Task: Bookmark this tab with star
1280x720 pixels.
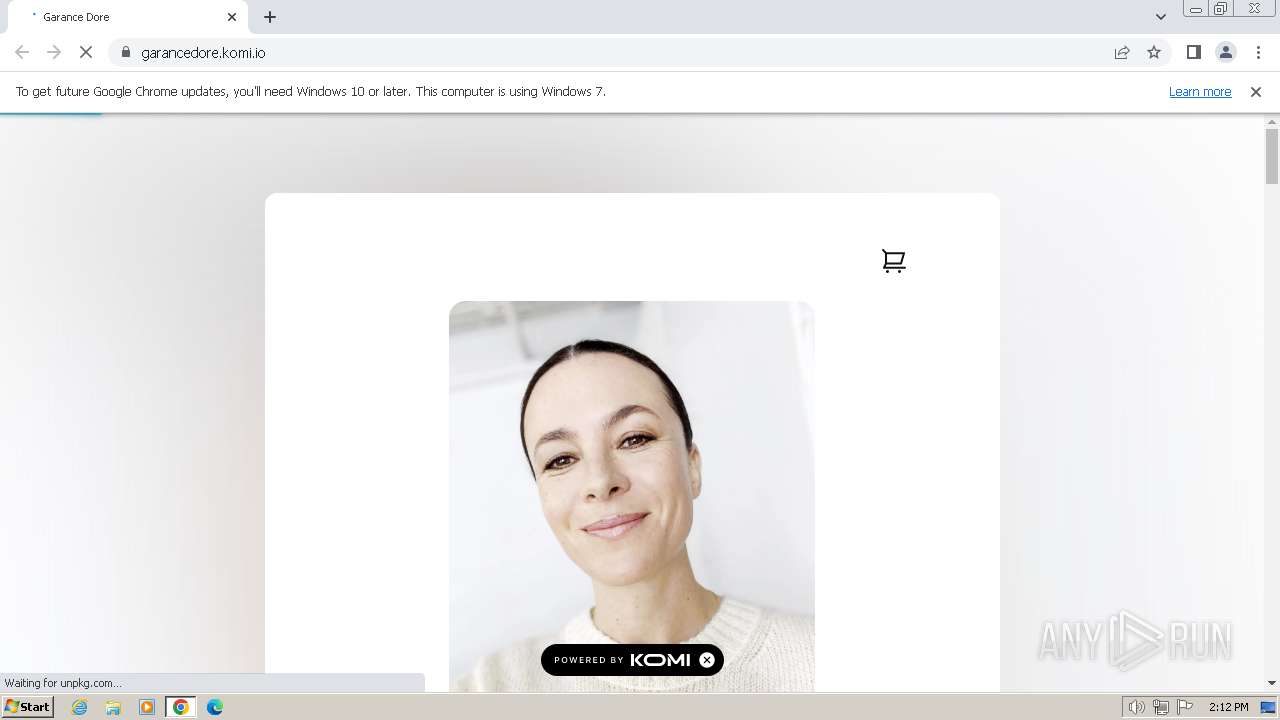Action: [x=1154, y=52]
